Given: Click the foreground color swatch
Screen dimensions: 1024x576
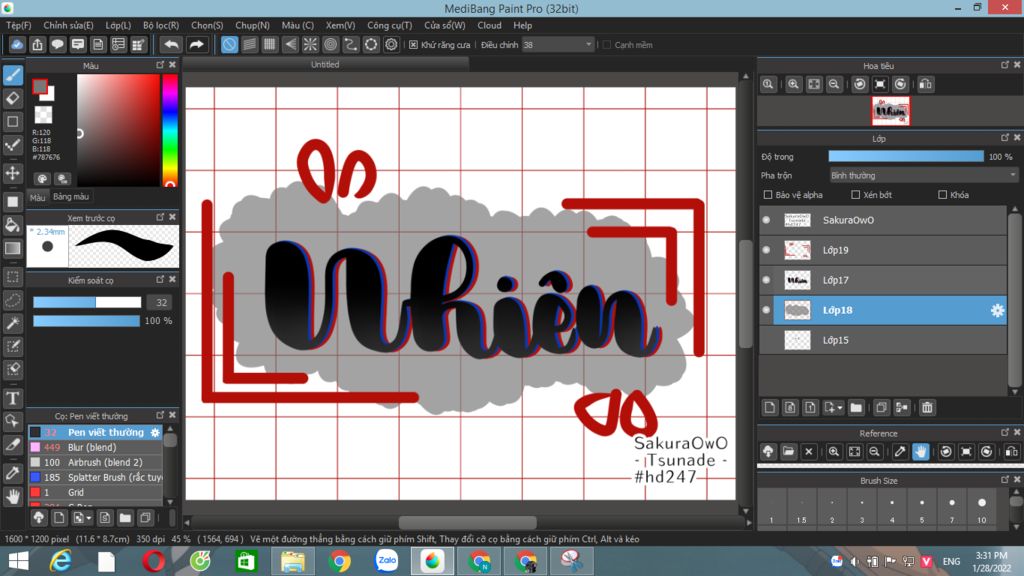Looking at the screenshot, I should point(40,86).
